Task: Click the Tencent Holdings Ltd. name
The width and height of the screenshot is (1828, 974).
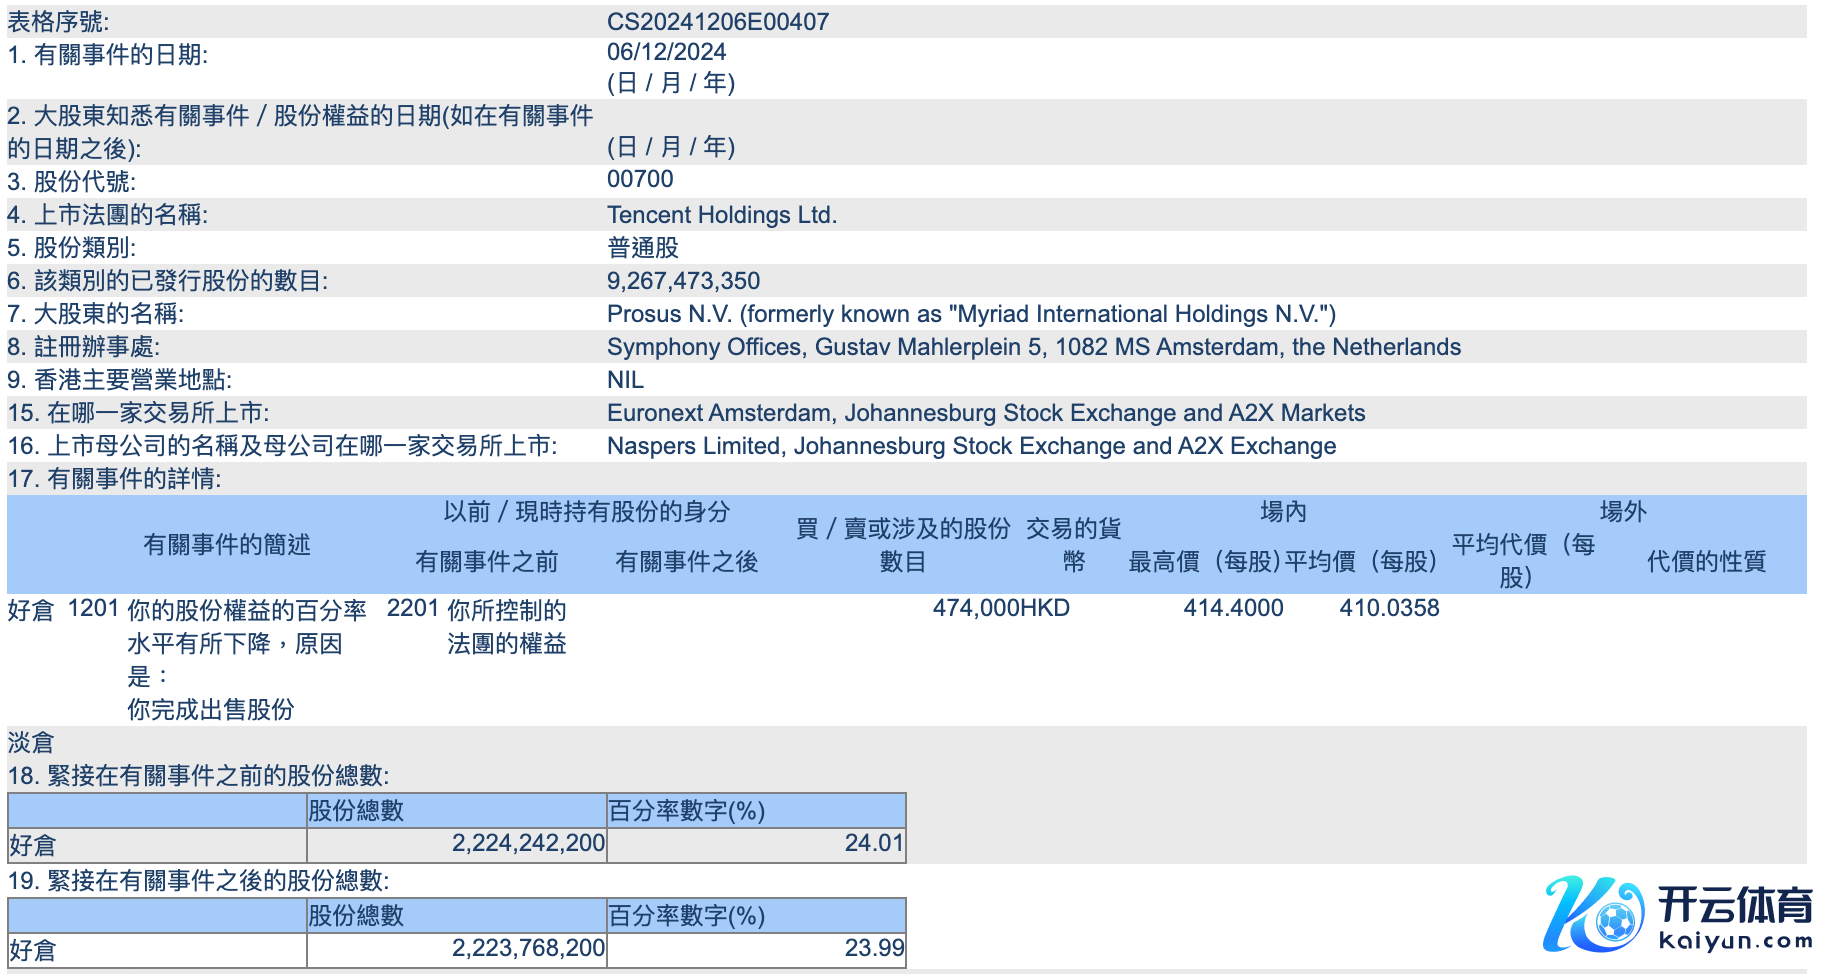Action: click(x=721, y=215)
